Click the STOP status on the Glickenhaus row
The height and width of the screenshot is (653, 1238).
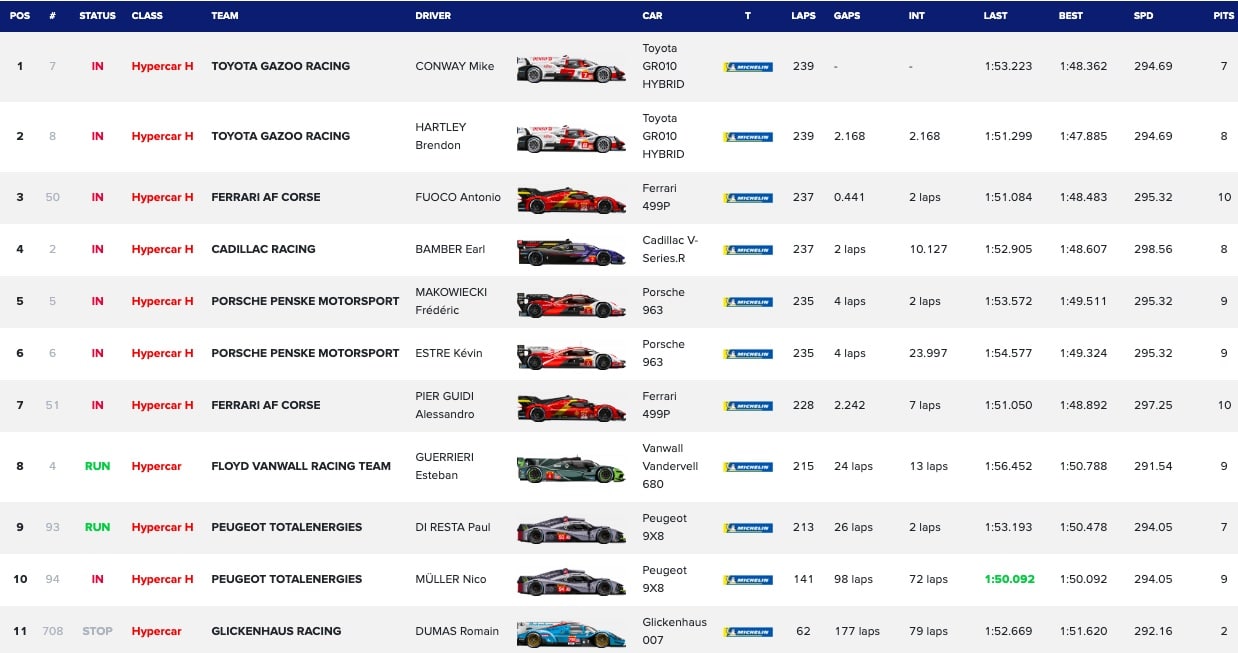tap(97, 631)
